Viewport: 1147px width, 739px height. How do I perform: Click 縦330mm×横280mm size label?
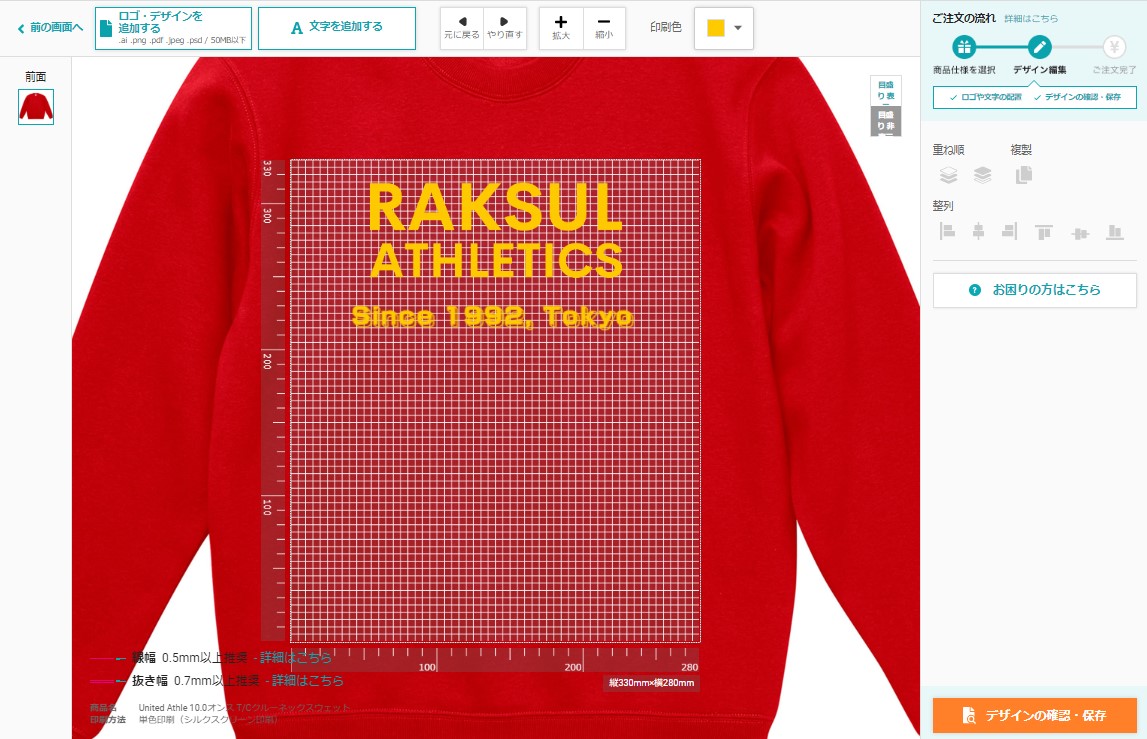tap(651, 683)
